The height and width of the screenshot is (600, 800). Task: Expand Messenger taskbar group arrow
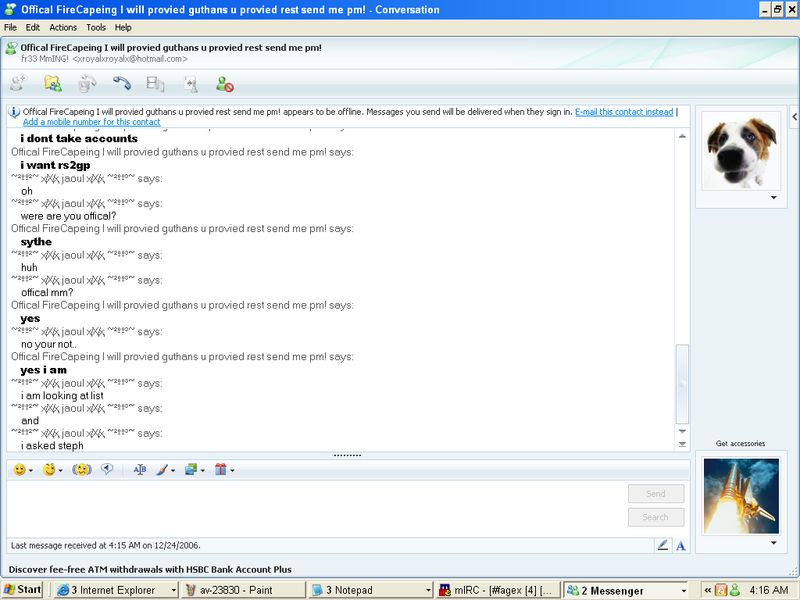coord(684,590)
